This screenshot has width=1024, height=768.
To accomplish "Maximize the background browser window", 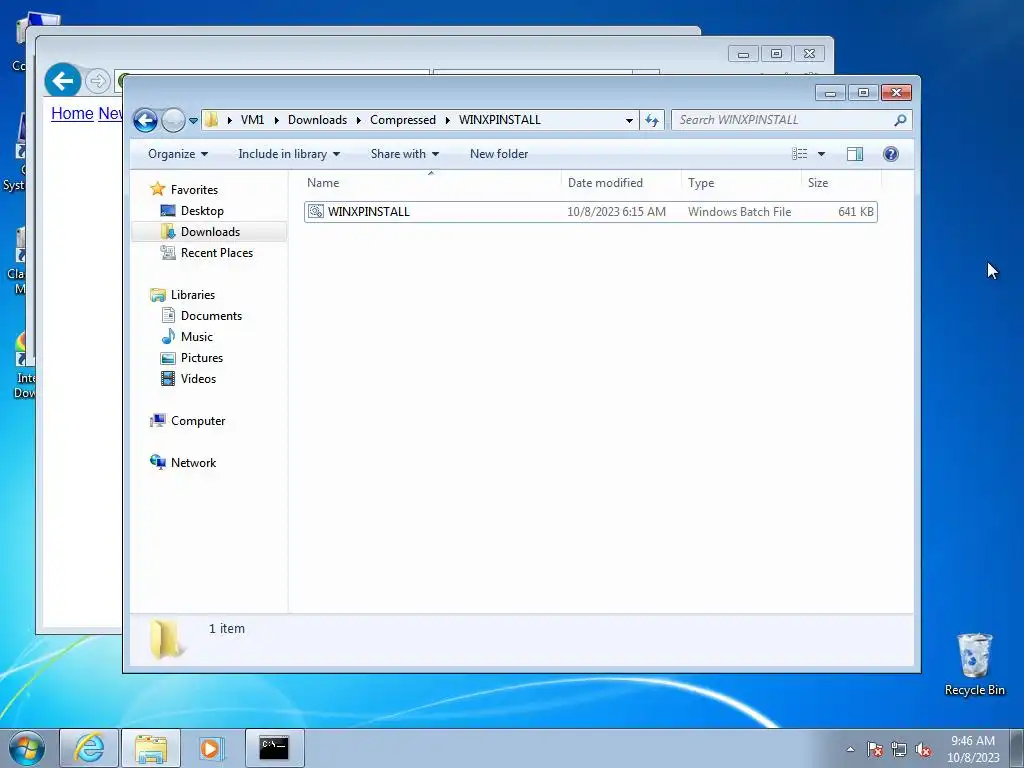I will 776,54.
